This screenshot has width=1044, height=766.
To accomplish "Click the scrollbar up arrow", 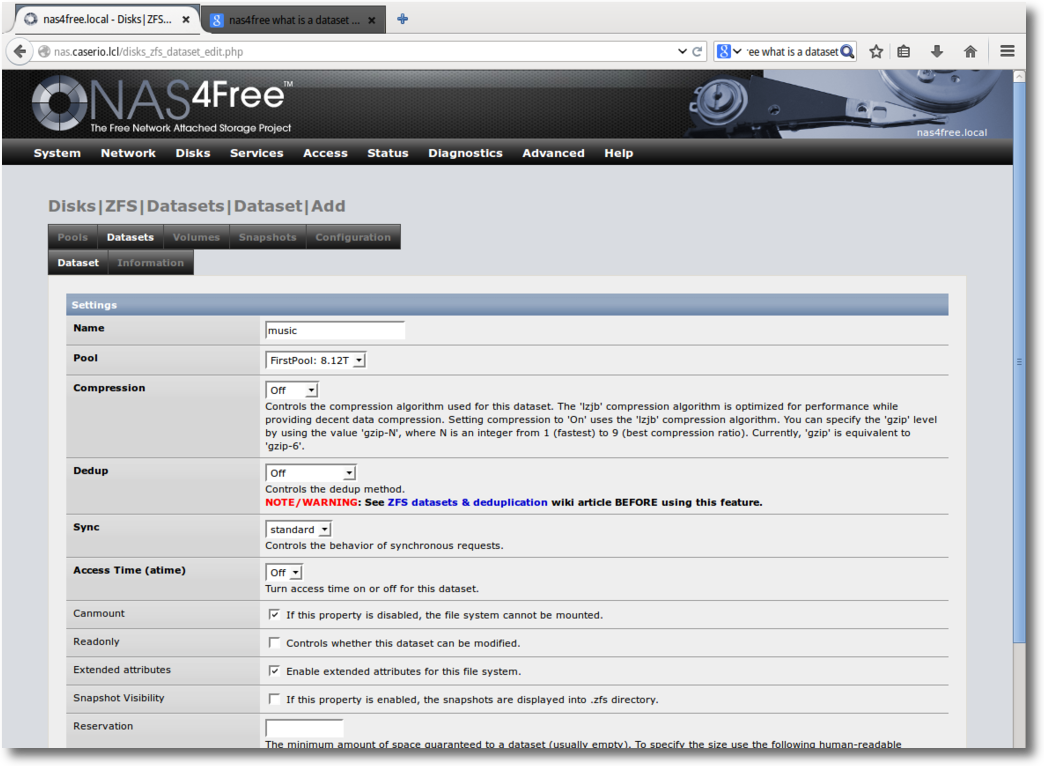I will [1019, 76].
